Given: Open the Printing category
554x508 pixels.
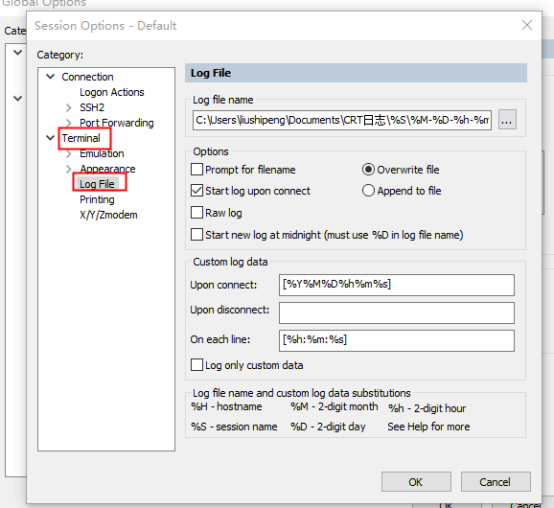Looking at the screenshot, I should pos(97,200).
